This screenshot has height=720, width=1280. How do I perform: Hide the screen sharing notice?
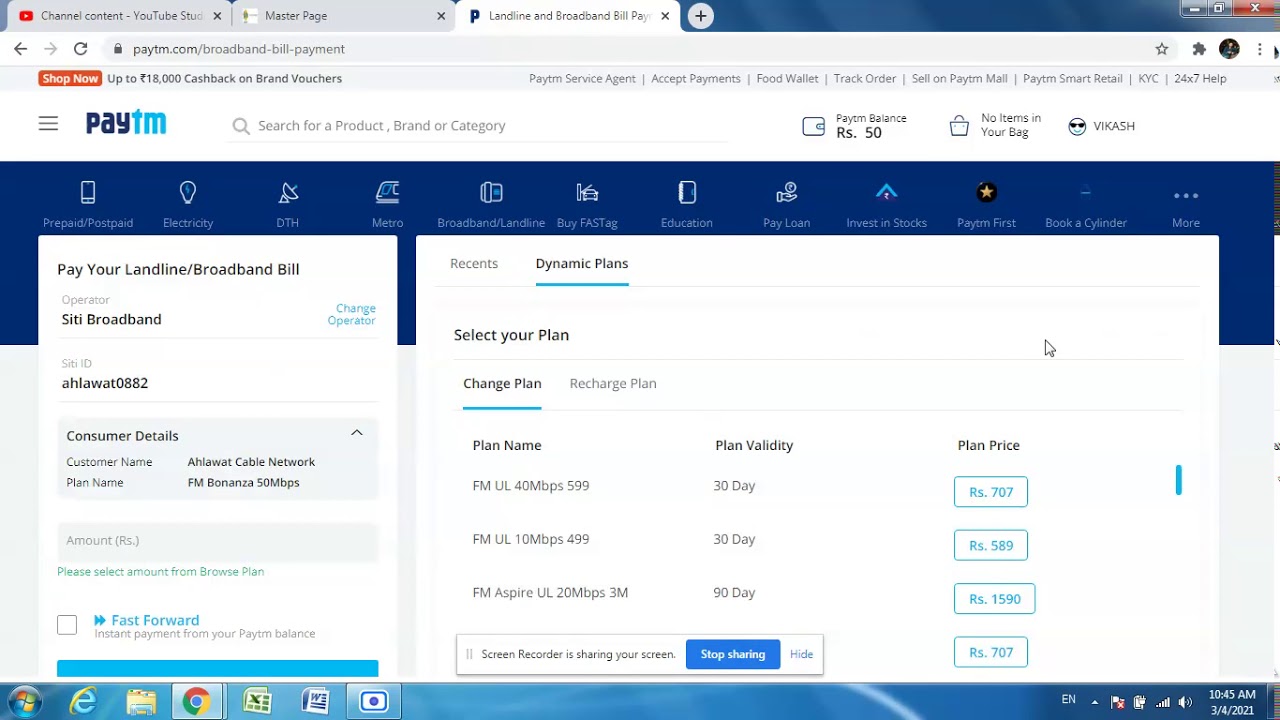(801, 654)
